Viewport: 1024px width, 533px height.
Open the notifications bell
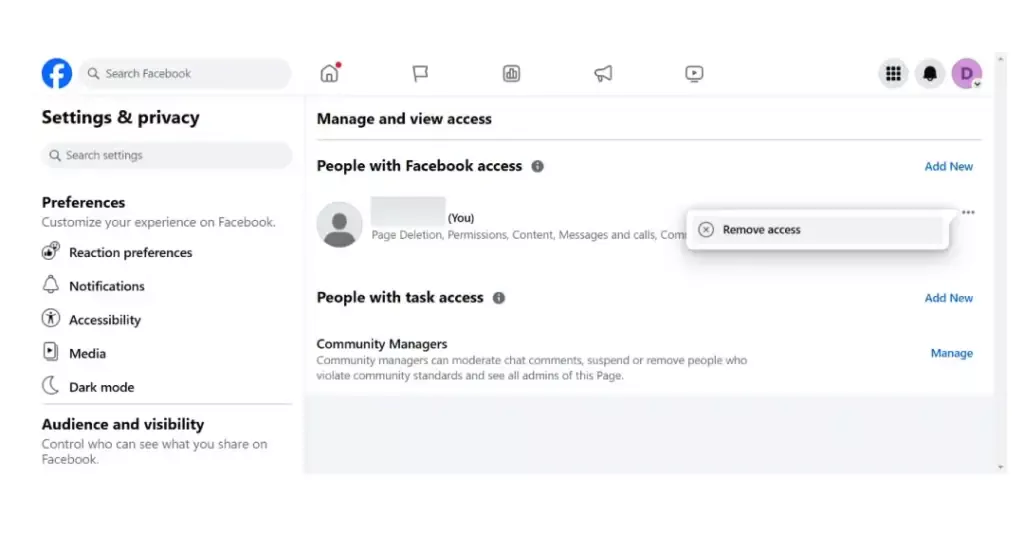click(930, 73)
